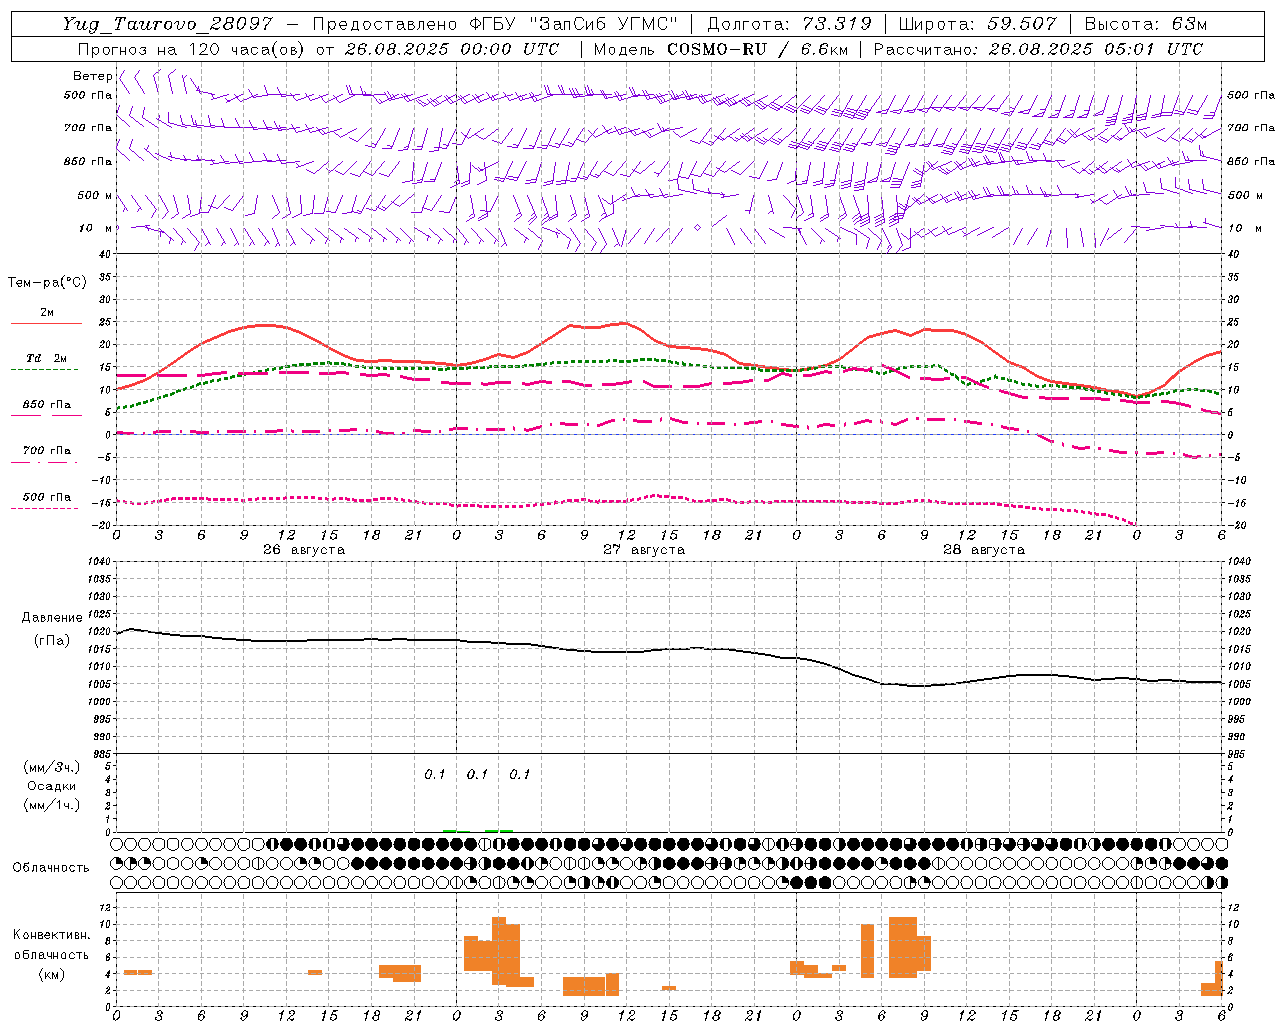Click the Модель COSMO-RU / 6.6км label
Screen dimensions: 1280x1024
[x=721, y=49]
